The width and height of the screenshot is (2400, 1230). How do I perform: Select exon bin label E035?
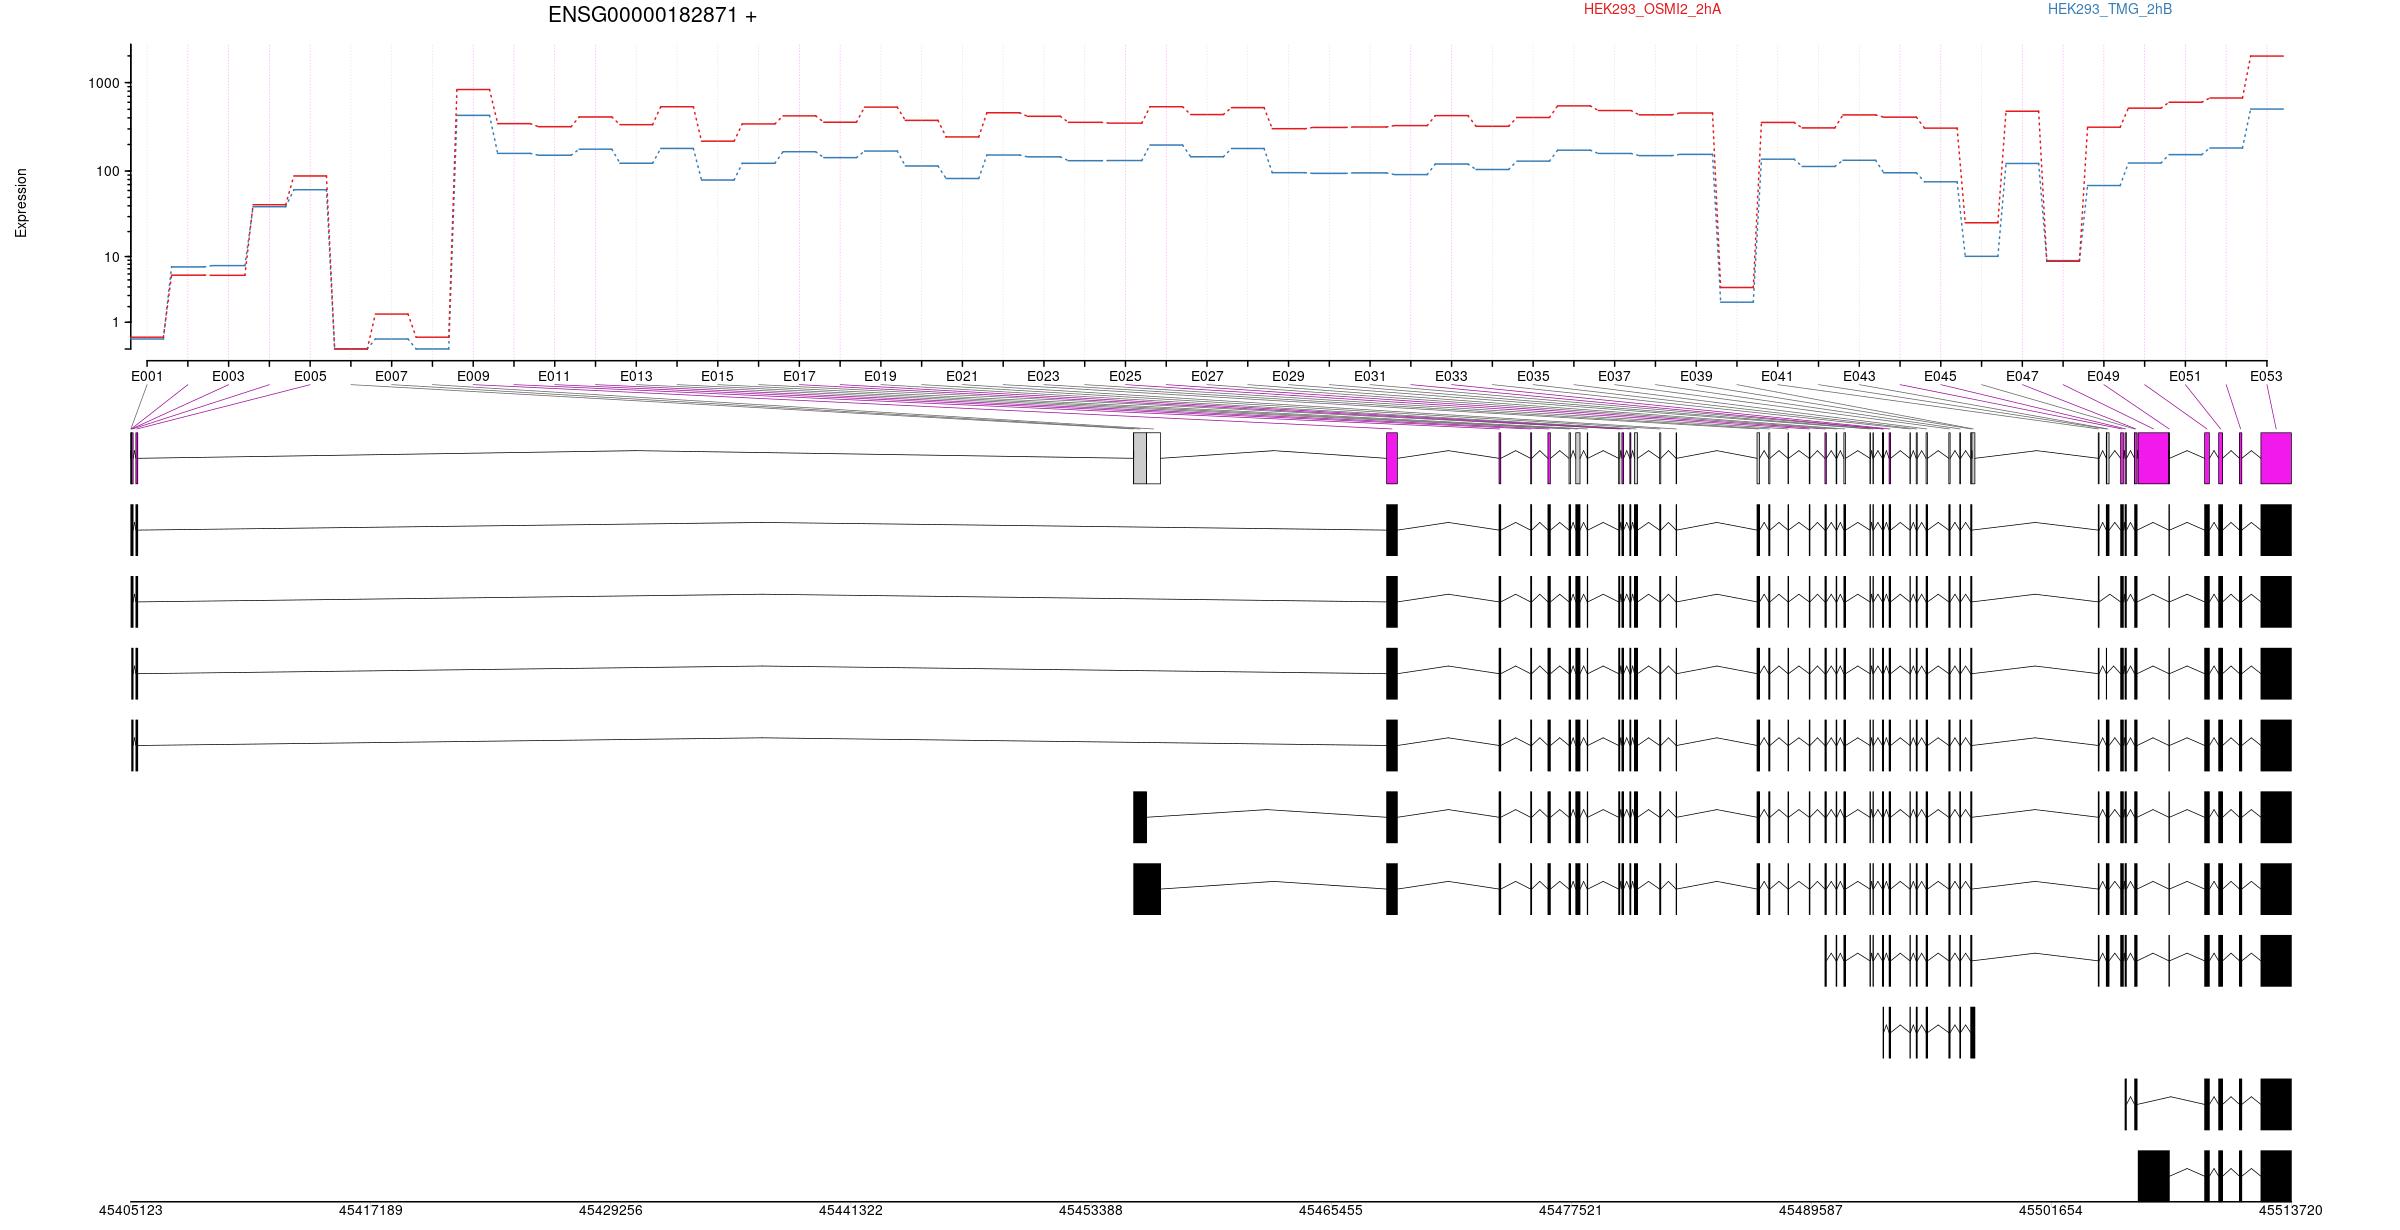click(1533, 376)
